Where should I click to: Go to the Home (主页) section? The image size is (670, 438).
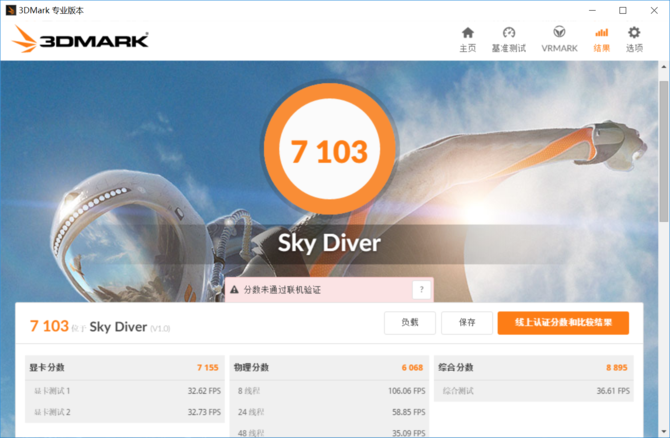pos(467,39)
